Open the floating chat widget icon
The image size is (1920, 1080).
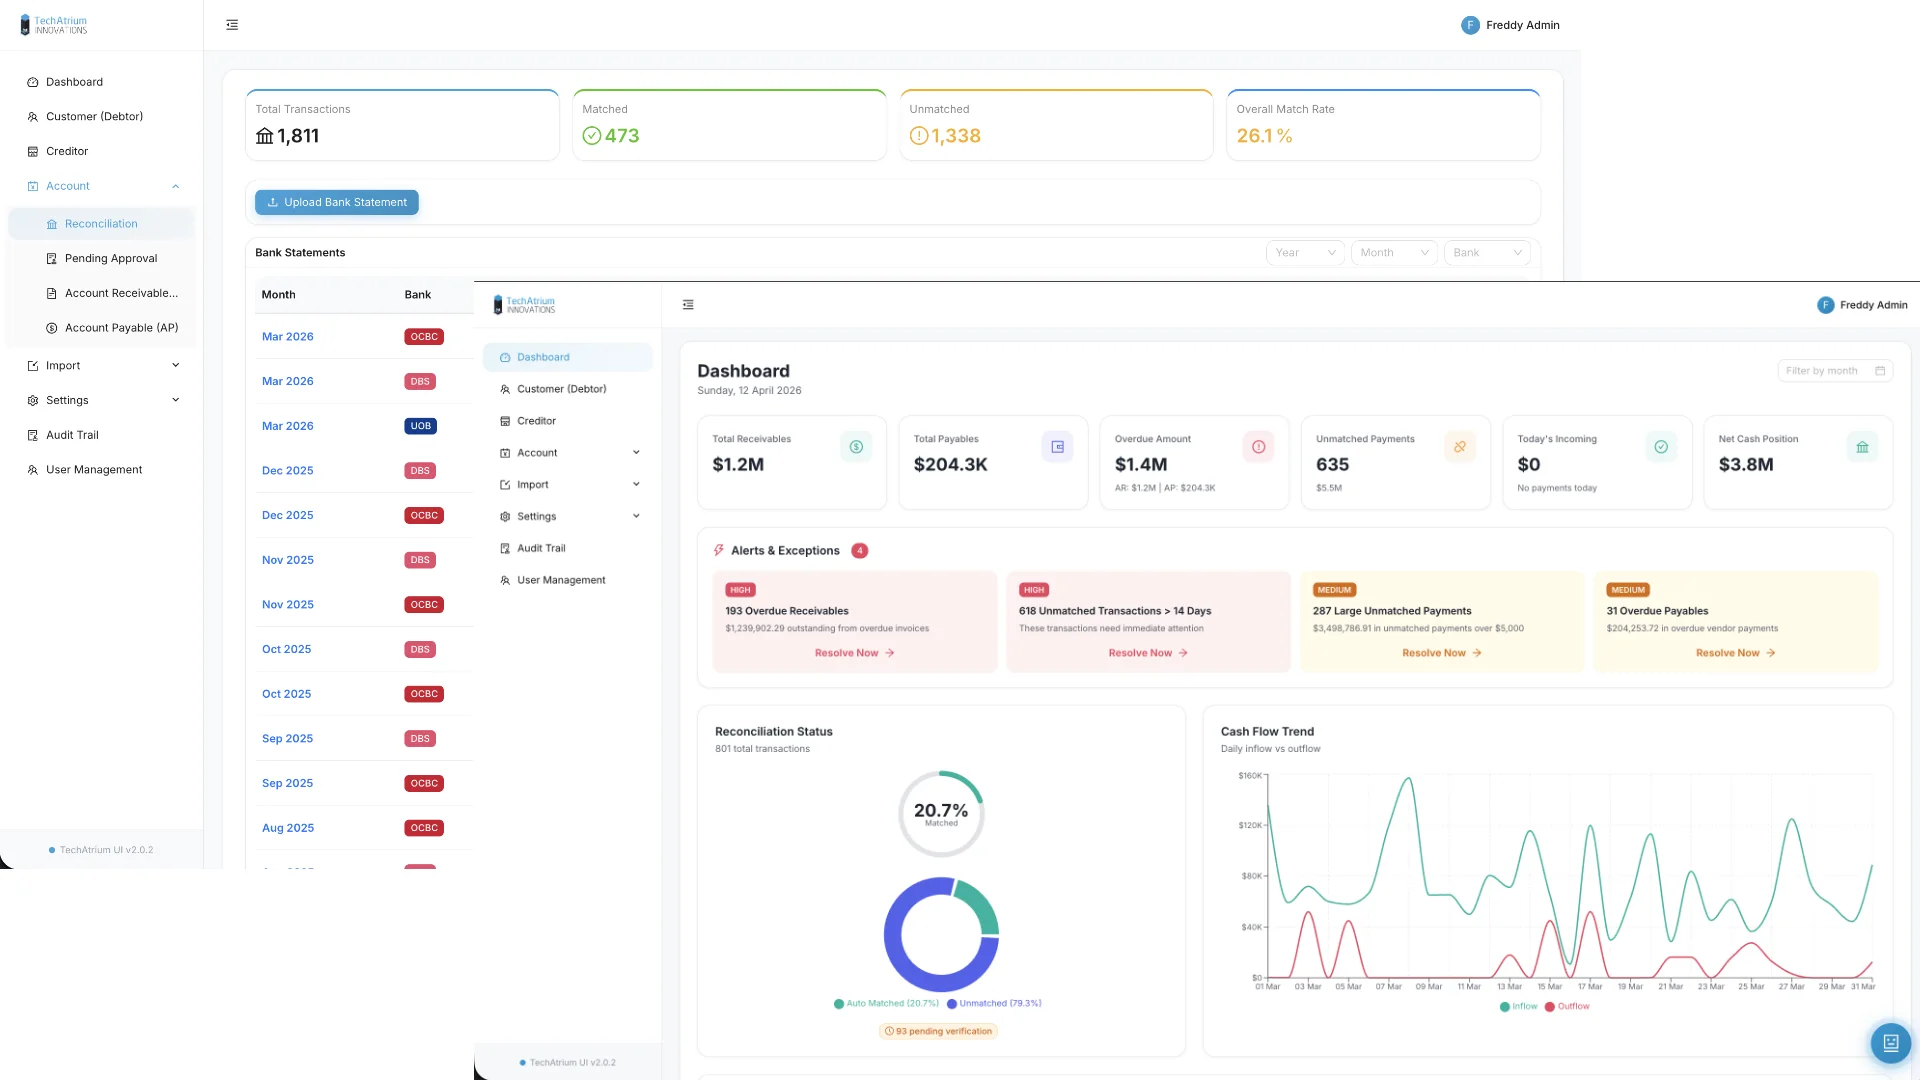tap(1890, 1042)
